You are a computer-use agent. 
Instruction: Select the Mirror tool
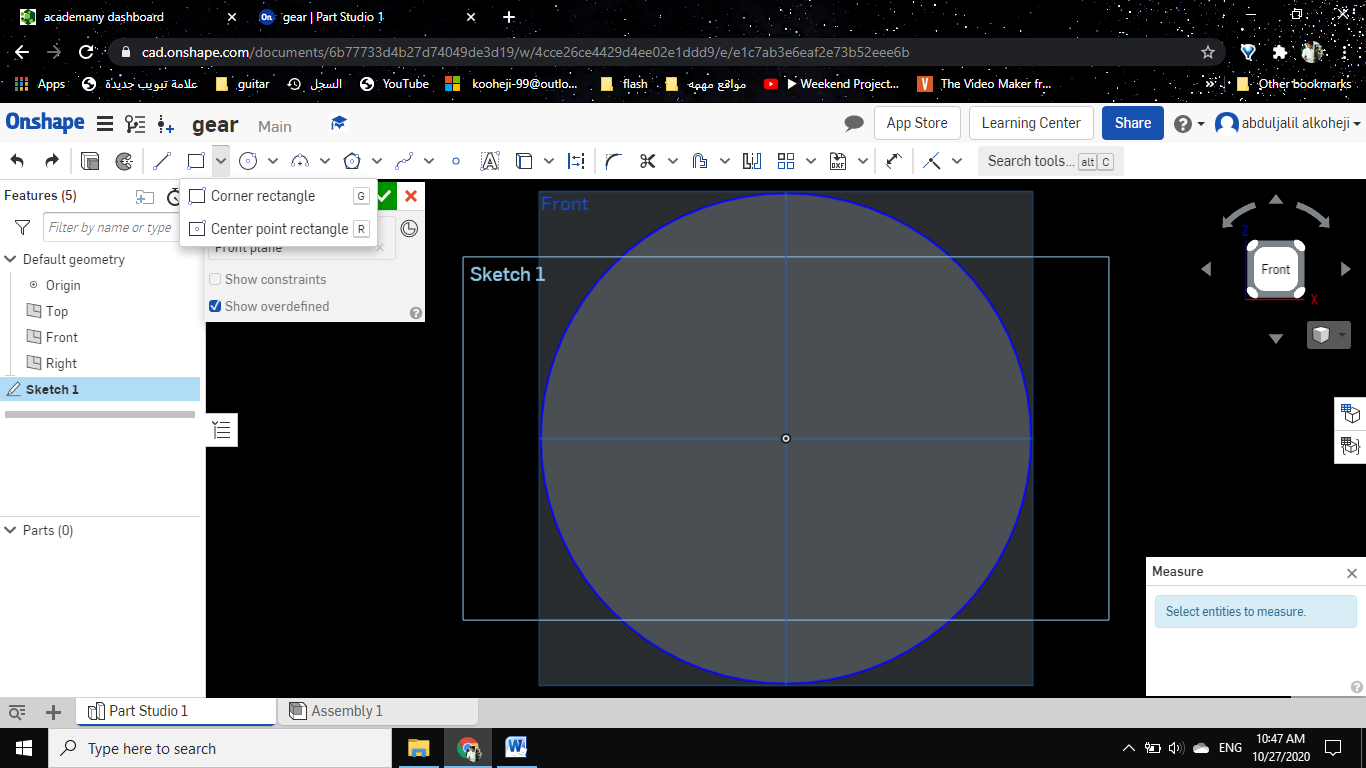point(752,161)
